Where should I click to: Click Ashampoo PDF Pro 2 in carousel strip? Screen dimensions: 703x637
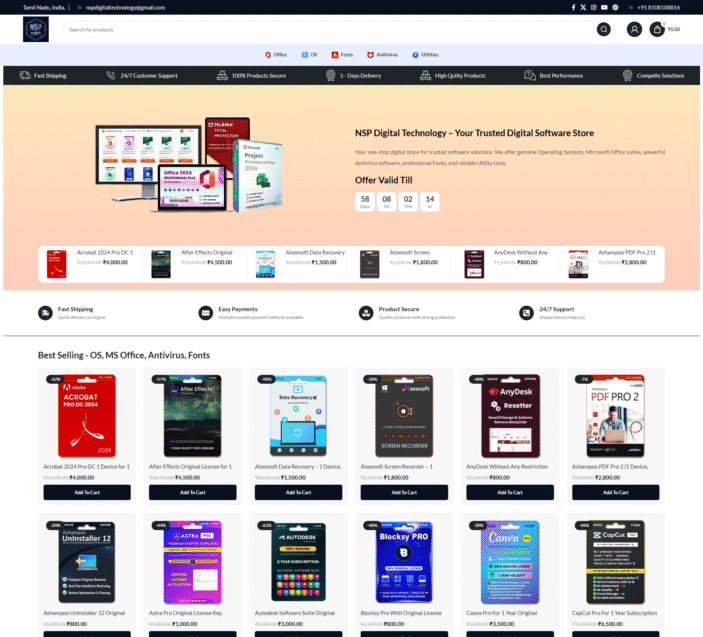point(627,252)
